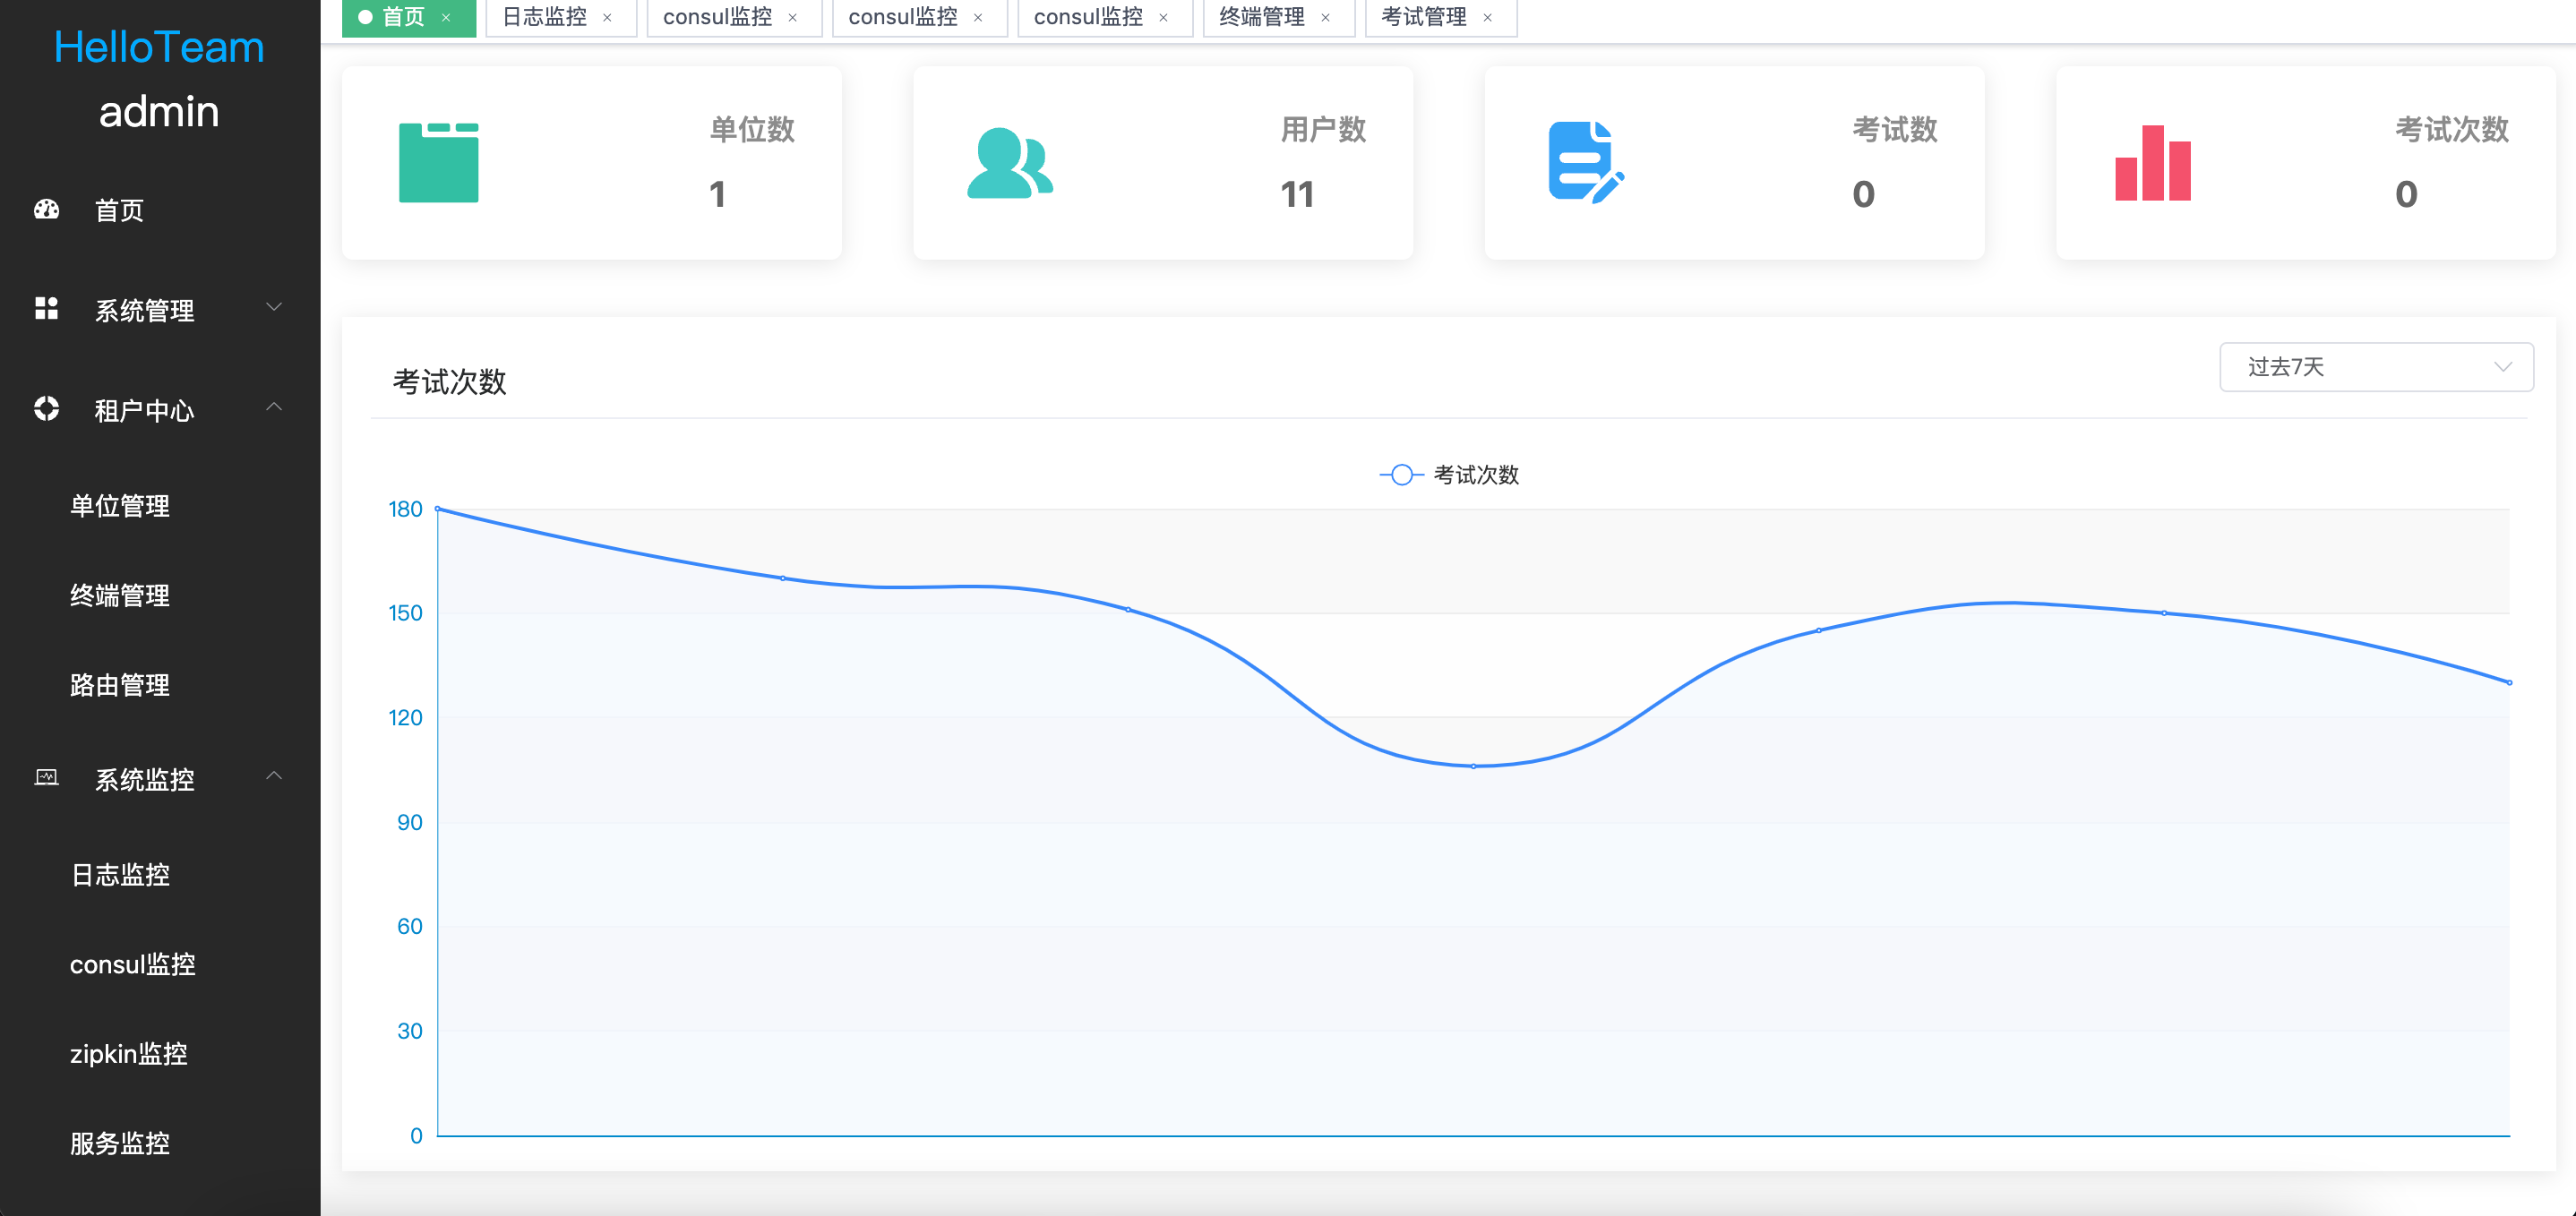This screenshot has height=1216, width=2576.
Task: Open consul监控 in the sidebar
Action: click(x=160, y=965)
